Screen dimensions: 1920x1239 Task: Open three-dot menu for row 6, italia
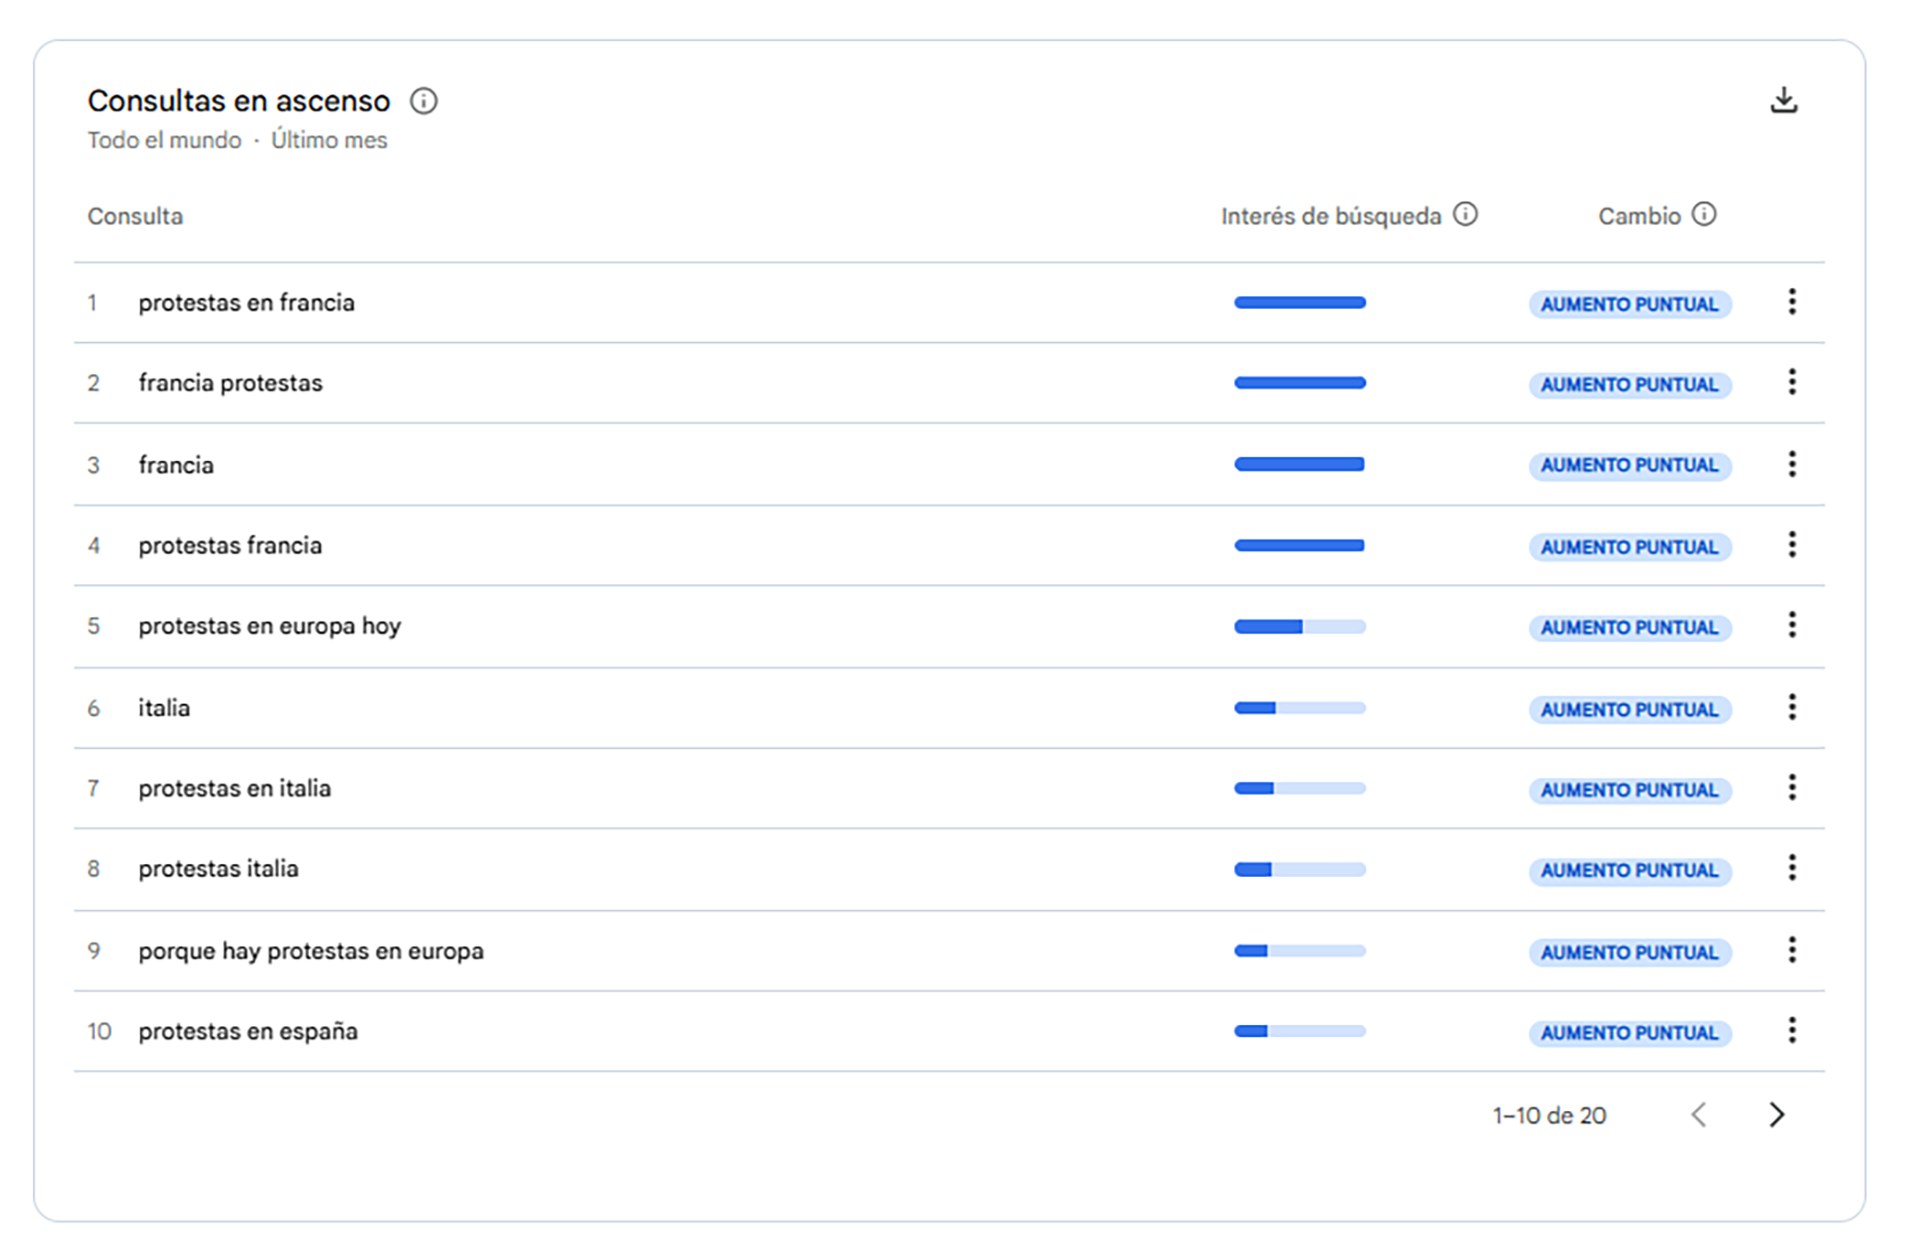point(1791,708)
